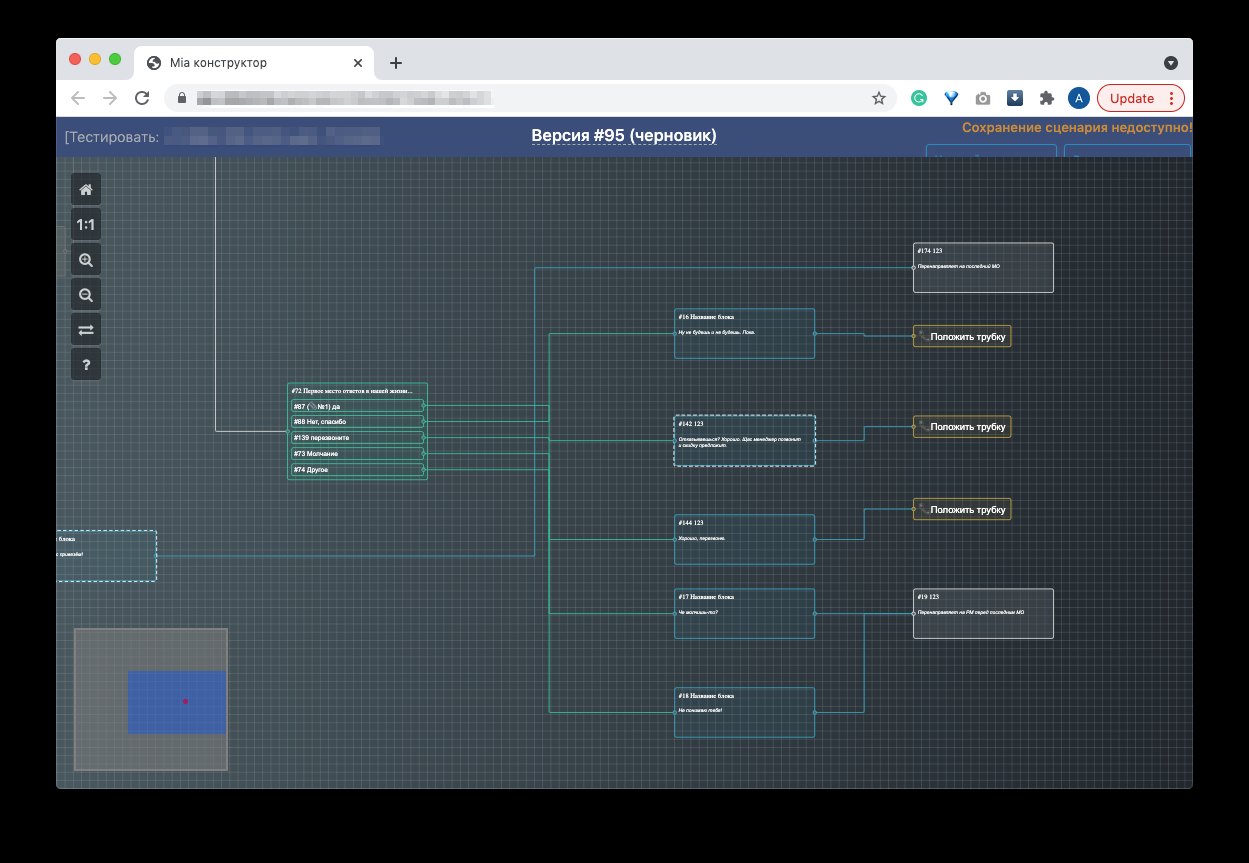Image resolution: width=1249 pixels, height=863 pixels.
Task: Click the swap arrows icon in toolbar
Action: [86, 329]
